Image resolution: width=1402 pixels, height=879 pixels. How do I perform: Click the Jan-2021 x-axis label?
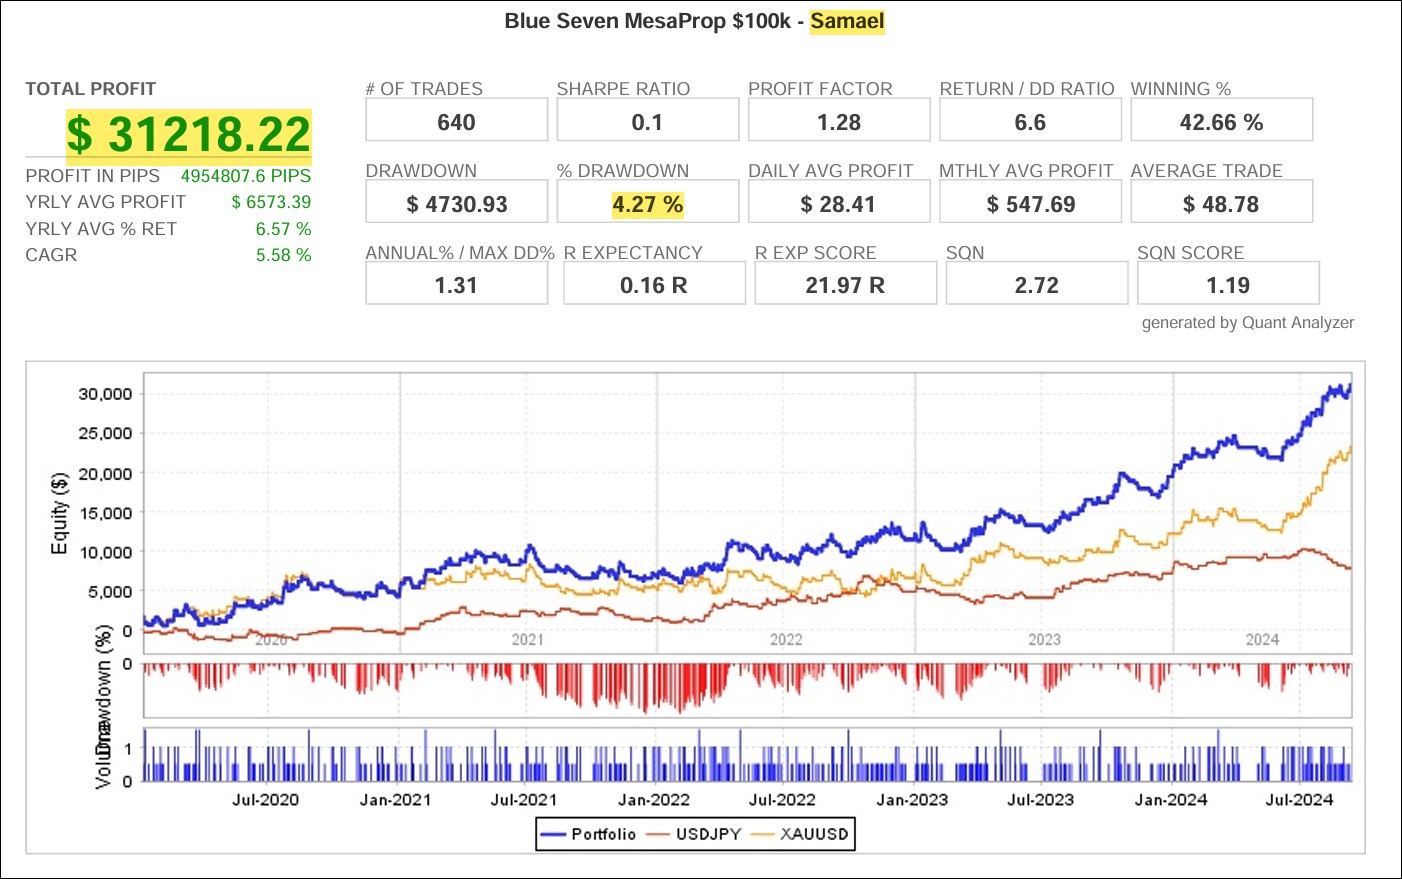(395, 800)
